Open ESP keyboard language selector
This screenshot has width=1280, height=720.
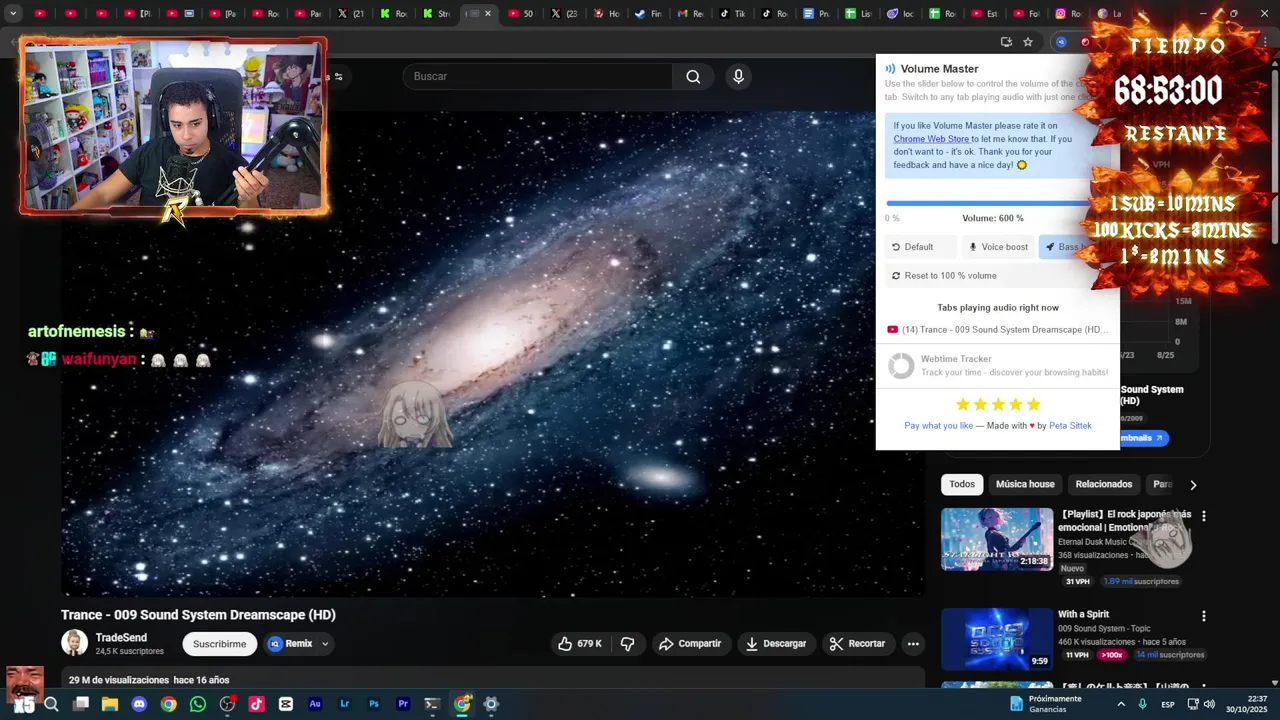[x=1168, y=704]
